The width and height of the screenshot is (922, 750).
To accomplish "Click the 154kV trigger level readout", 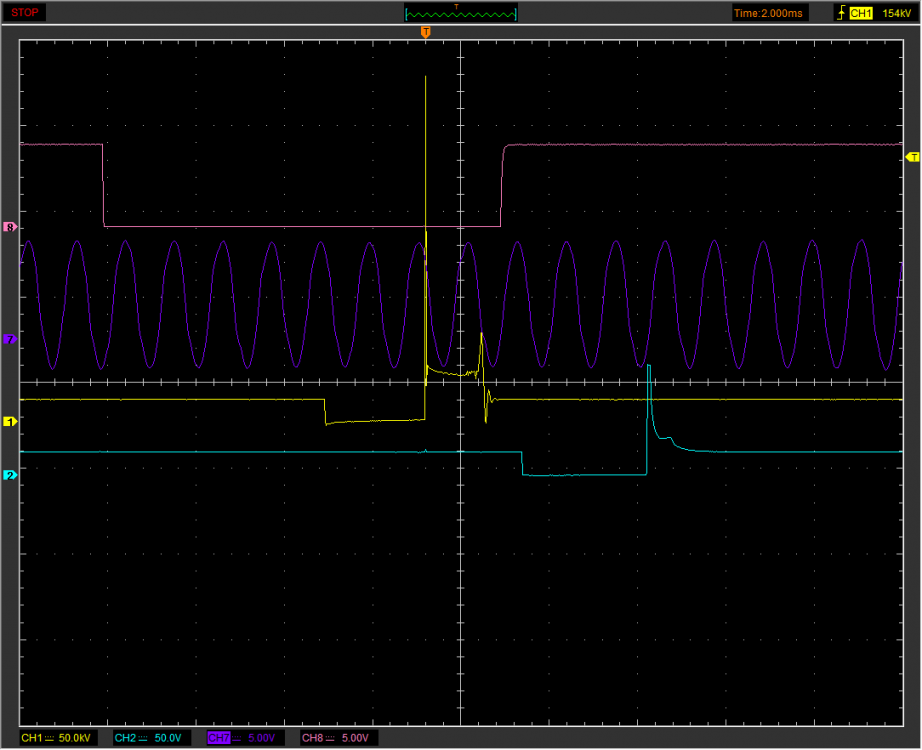I will [896, 13].
